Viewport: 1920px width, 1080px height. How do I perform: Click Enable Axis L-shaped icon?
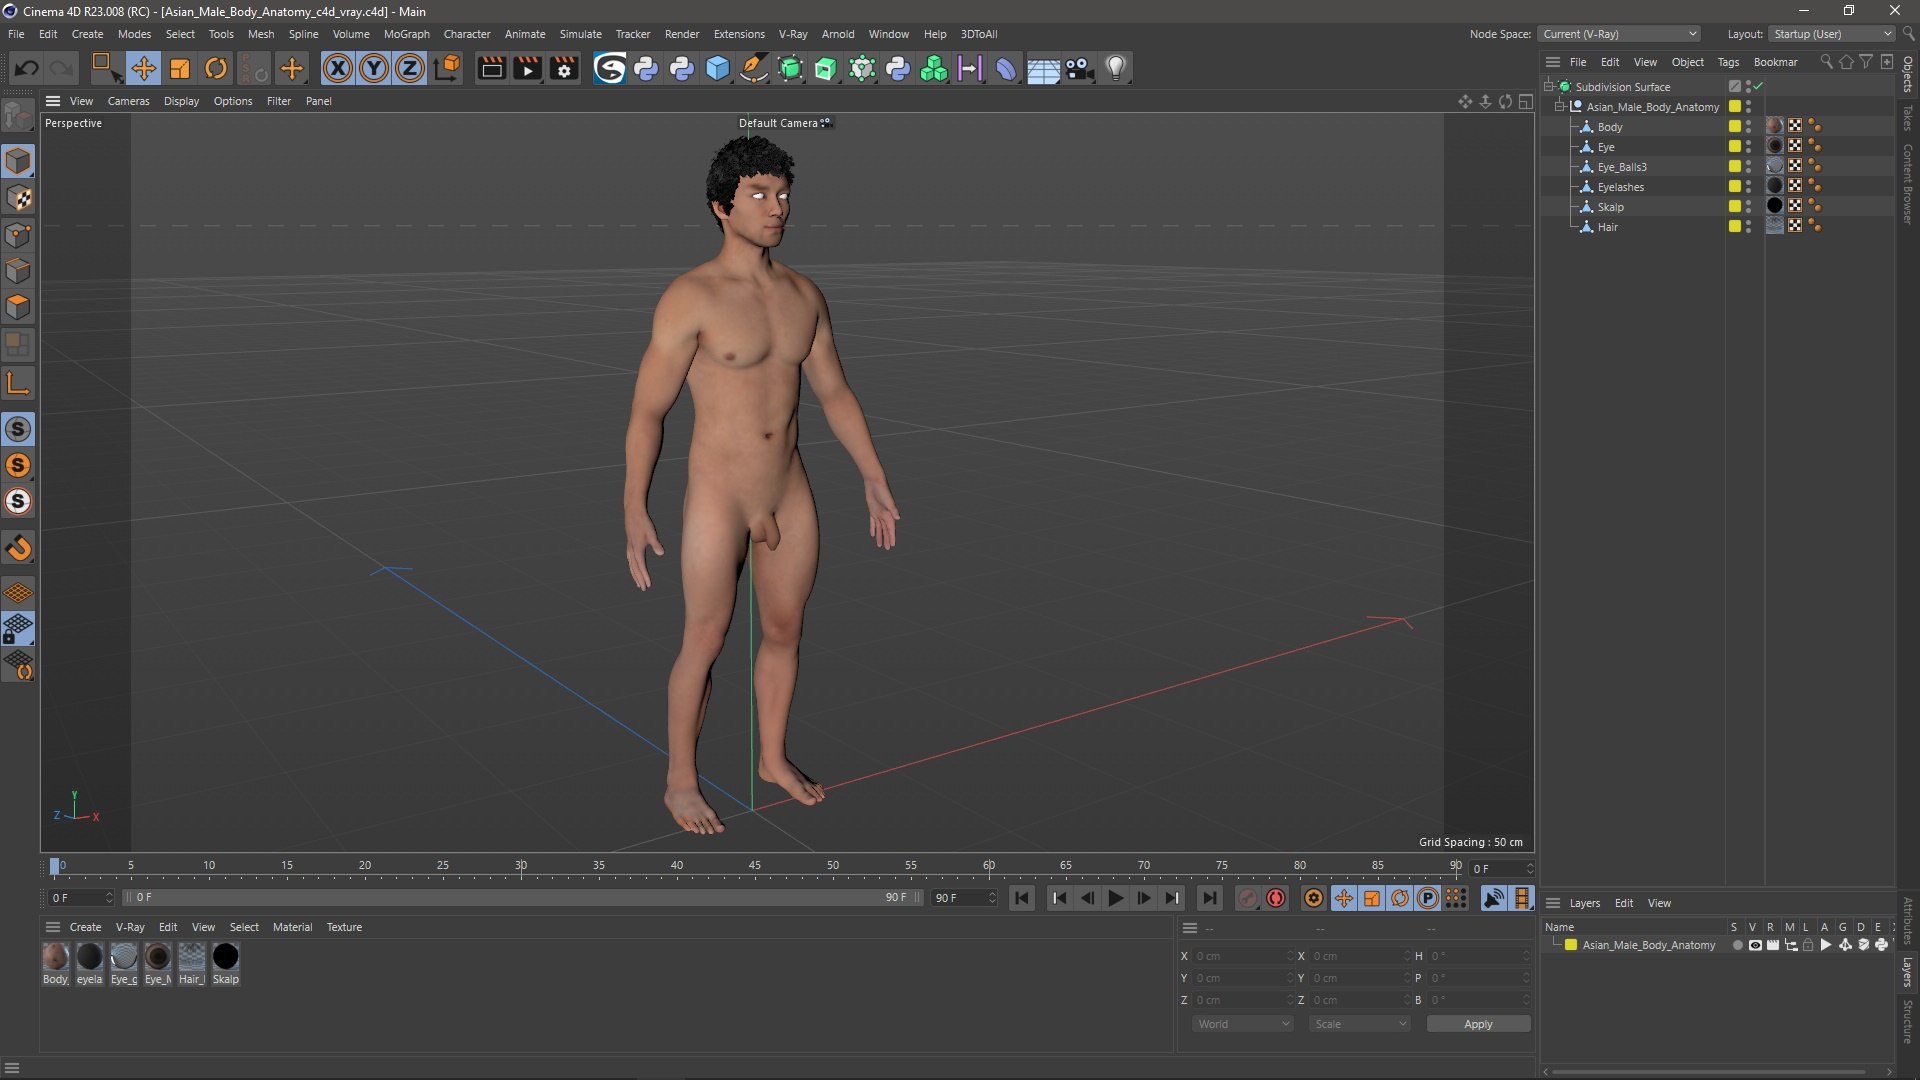point(18,383)
